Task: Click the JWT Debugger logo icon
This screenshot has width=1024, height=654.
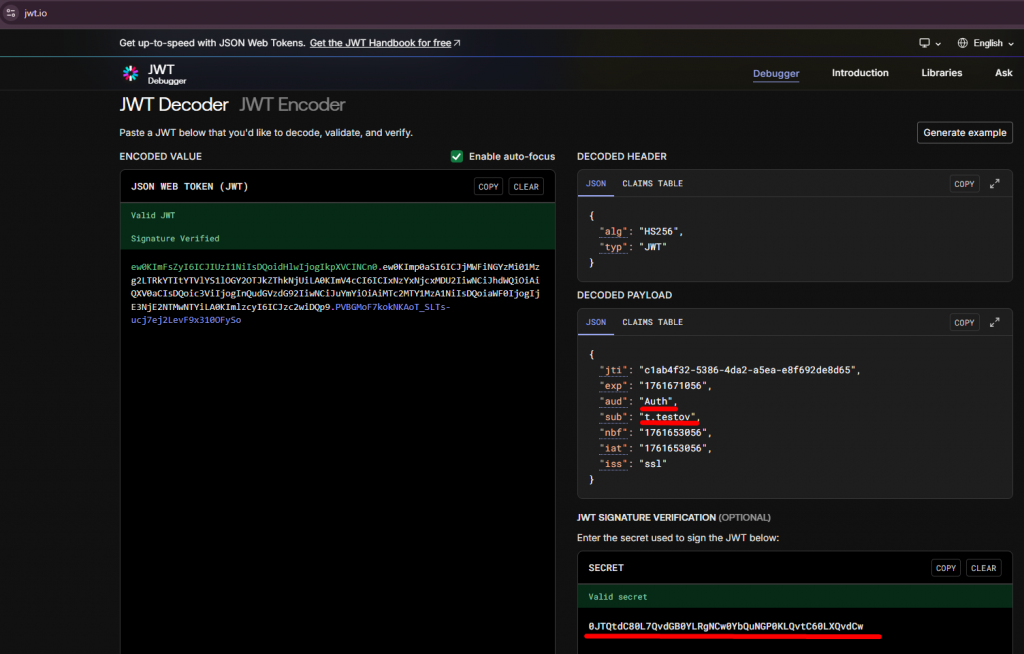Action: pos(130,73)
